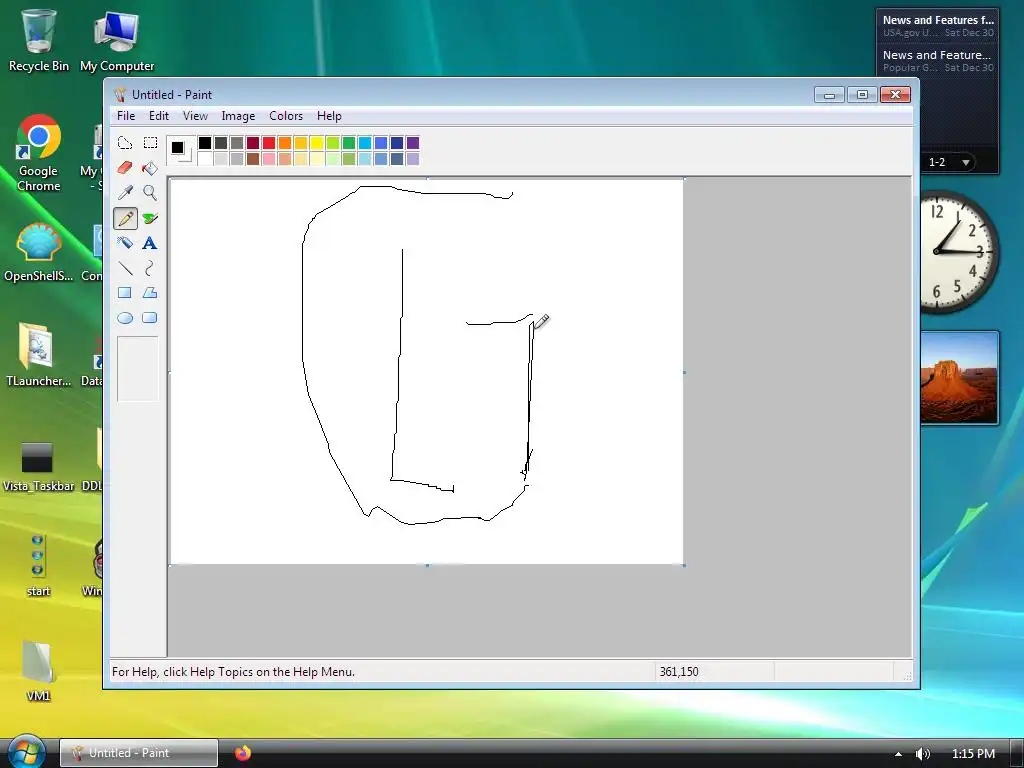Screen dimensions: 1024x768
Task: Pick the red color swatch
Action: 268,143
